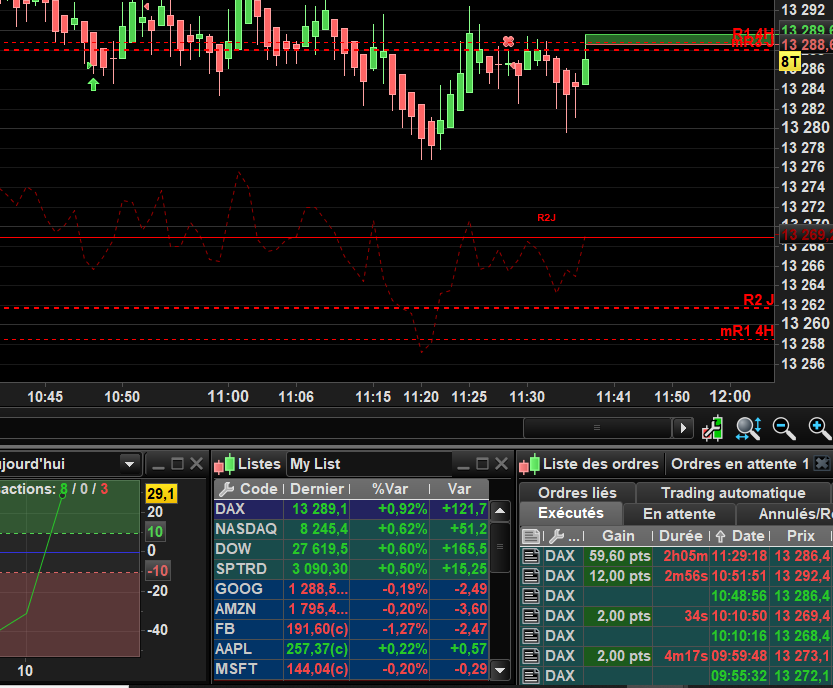Close the Ordres en attente 1 tab
Image resolution: width=833 pixels, height=688 pixels.
click(x=821, y=464)
